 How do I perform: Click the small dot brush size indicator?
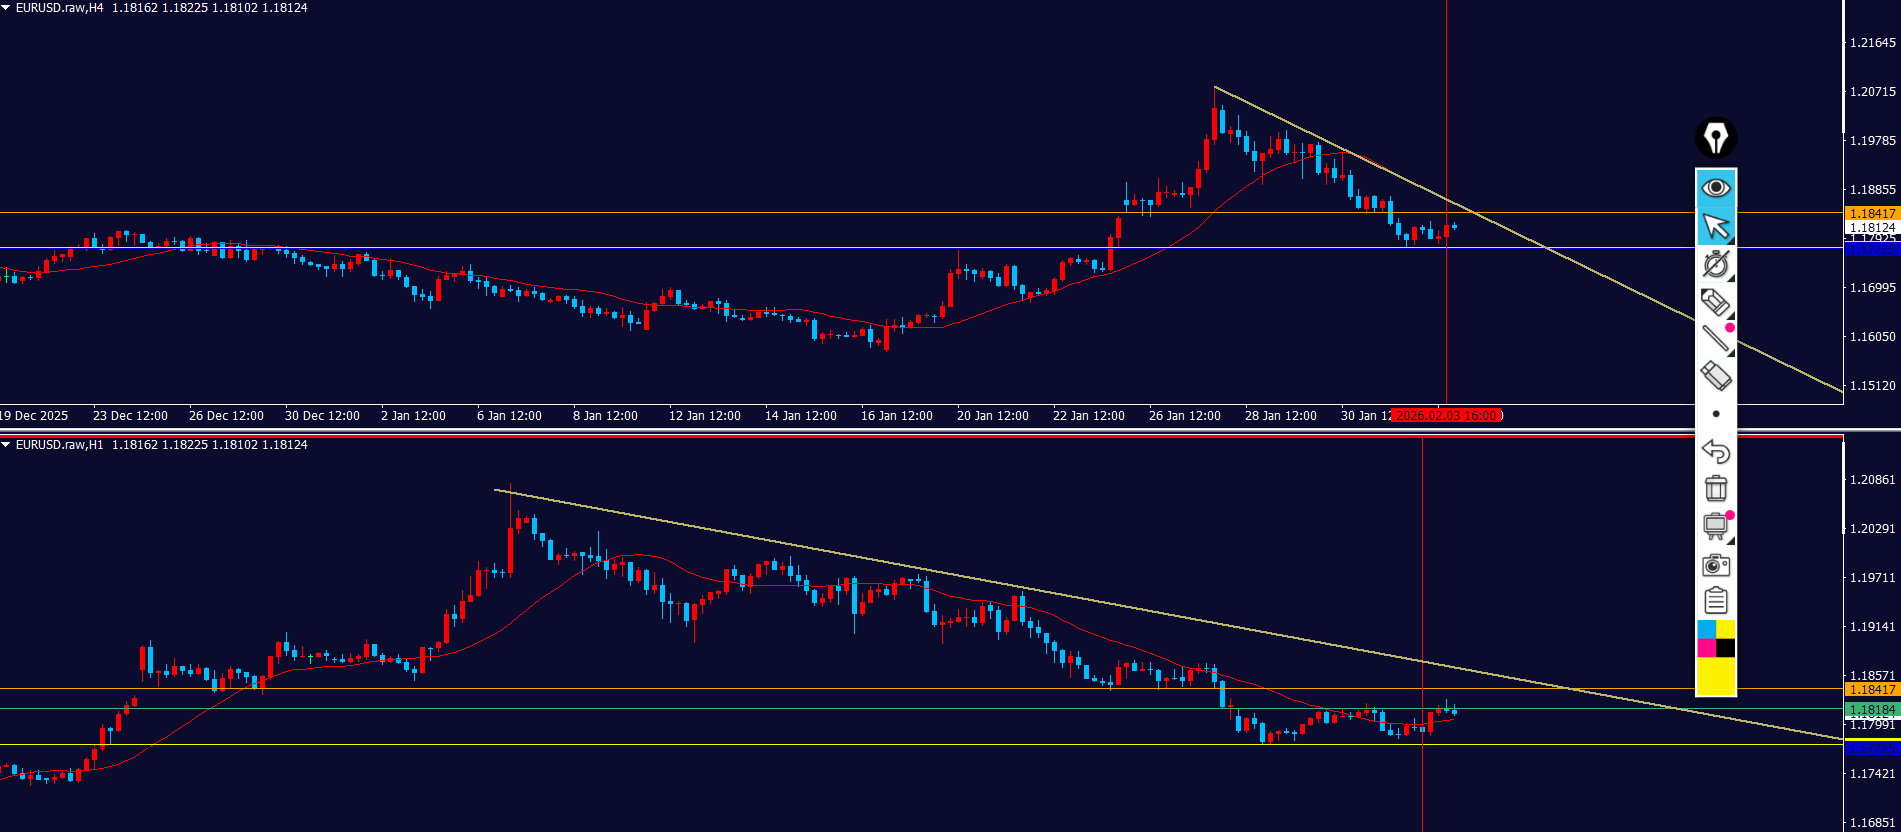pyautogui.click(x=1716, y=414)
